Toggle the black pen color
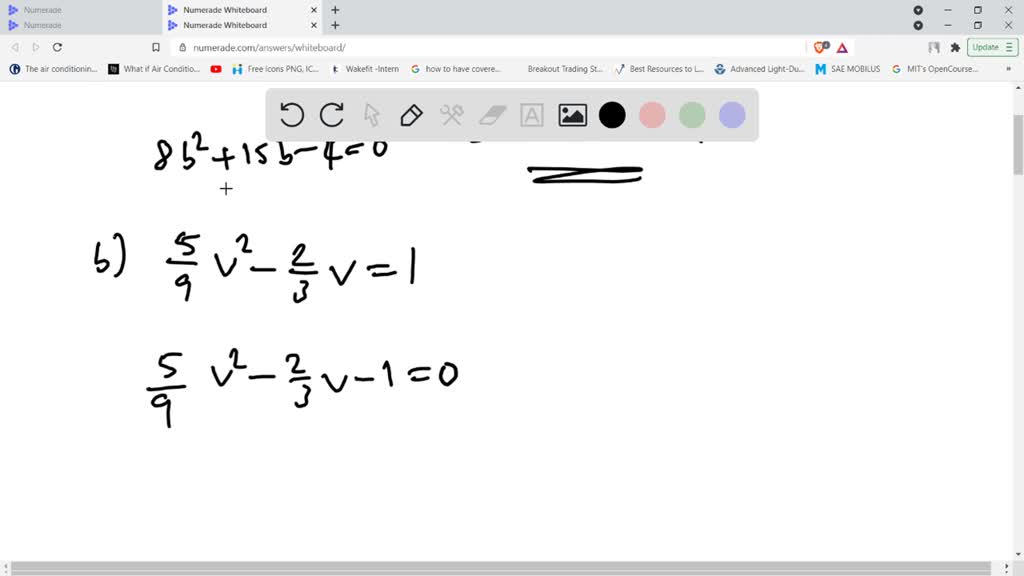 tap(612, 115)
